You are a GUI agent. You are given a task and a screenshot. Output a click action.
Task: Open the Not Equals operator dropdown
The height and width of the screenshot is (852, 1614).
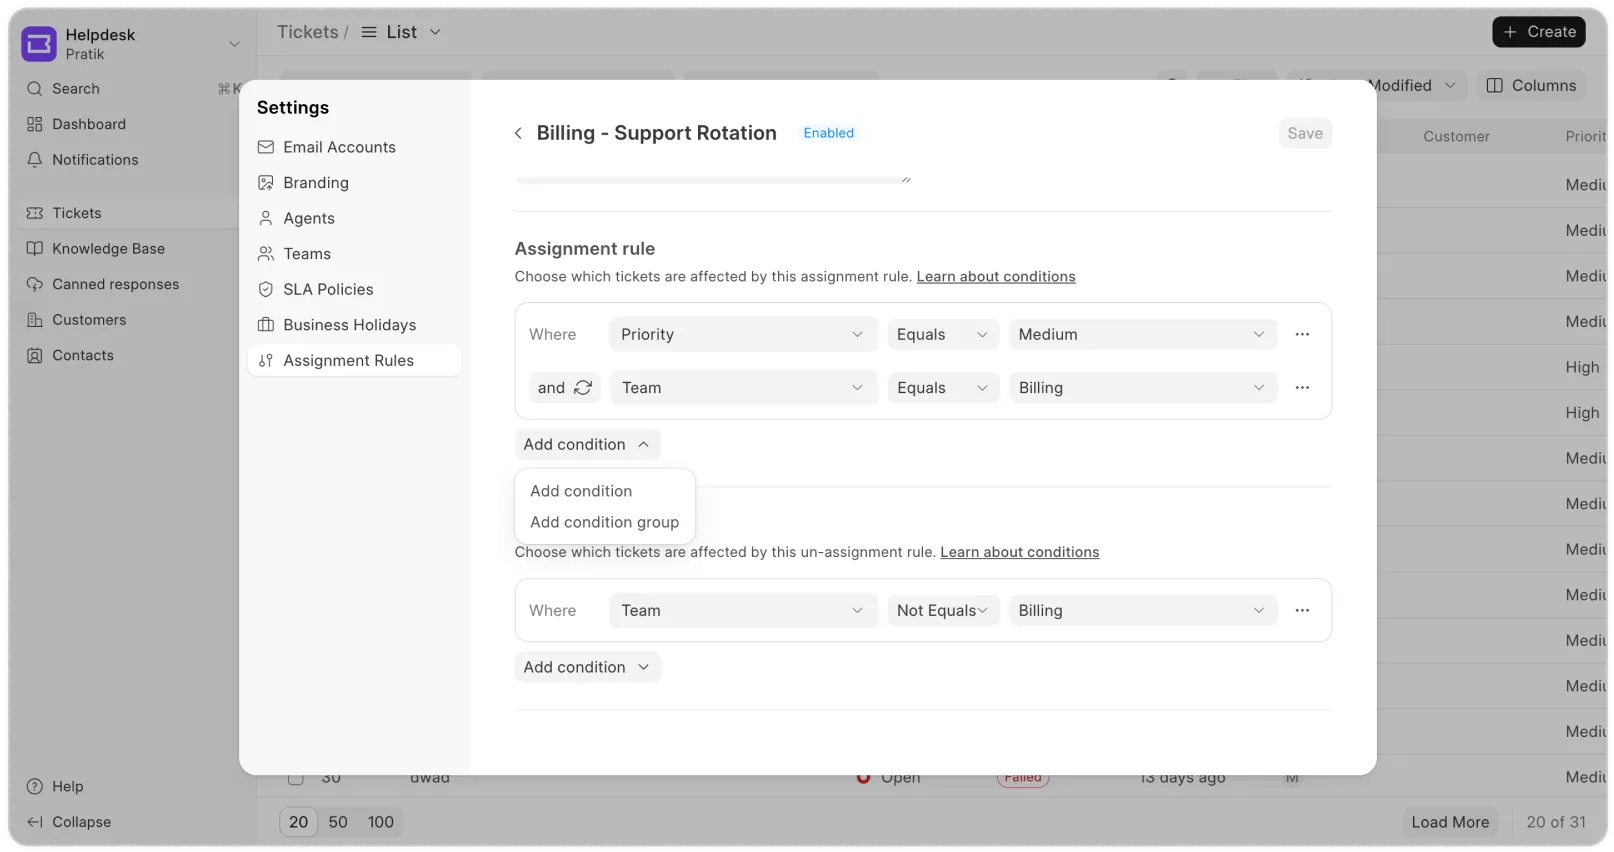(942, 610)
